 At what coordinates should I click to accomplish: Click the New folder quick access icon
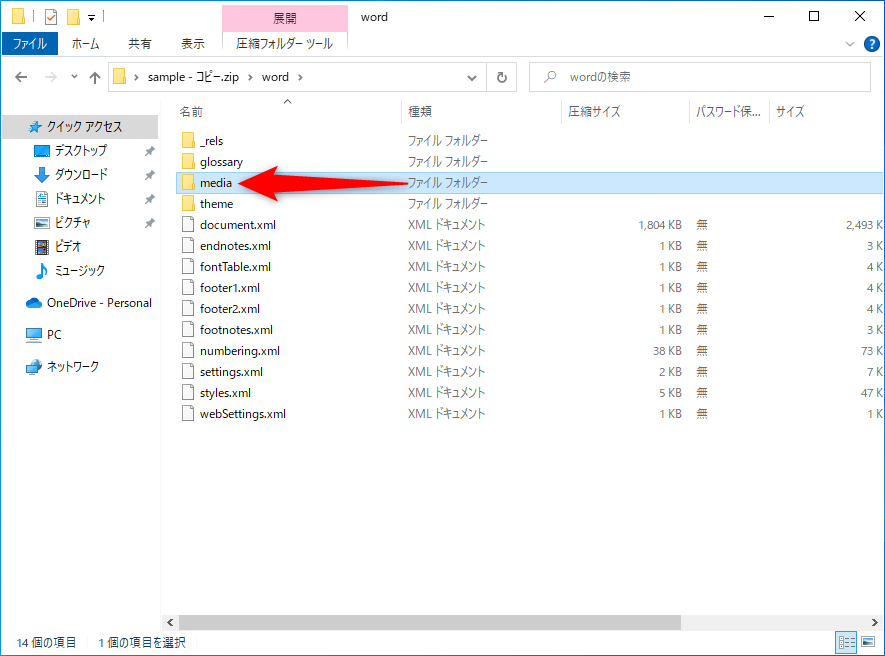click(73, 17)
